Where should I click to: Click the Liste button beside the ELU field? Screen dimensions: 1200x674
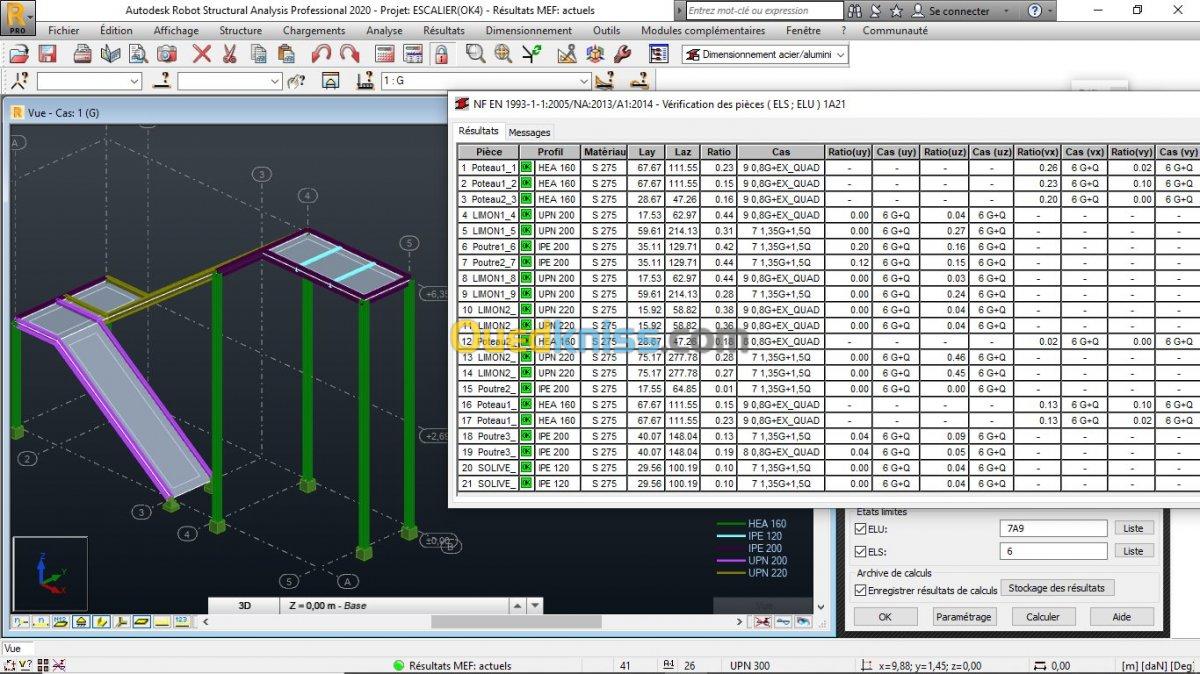[1133, 528]
